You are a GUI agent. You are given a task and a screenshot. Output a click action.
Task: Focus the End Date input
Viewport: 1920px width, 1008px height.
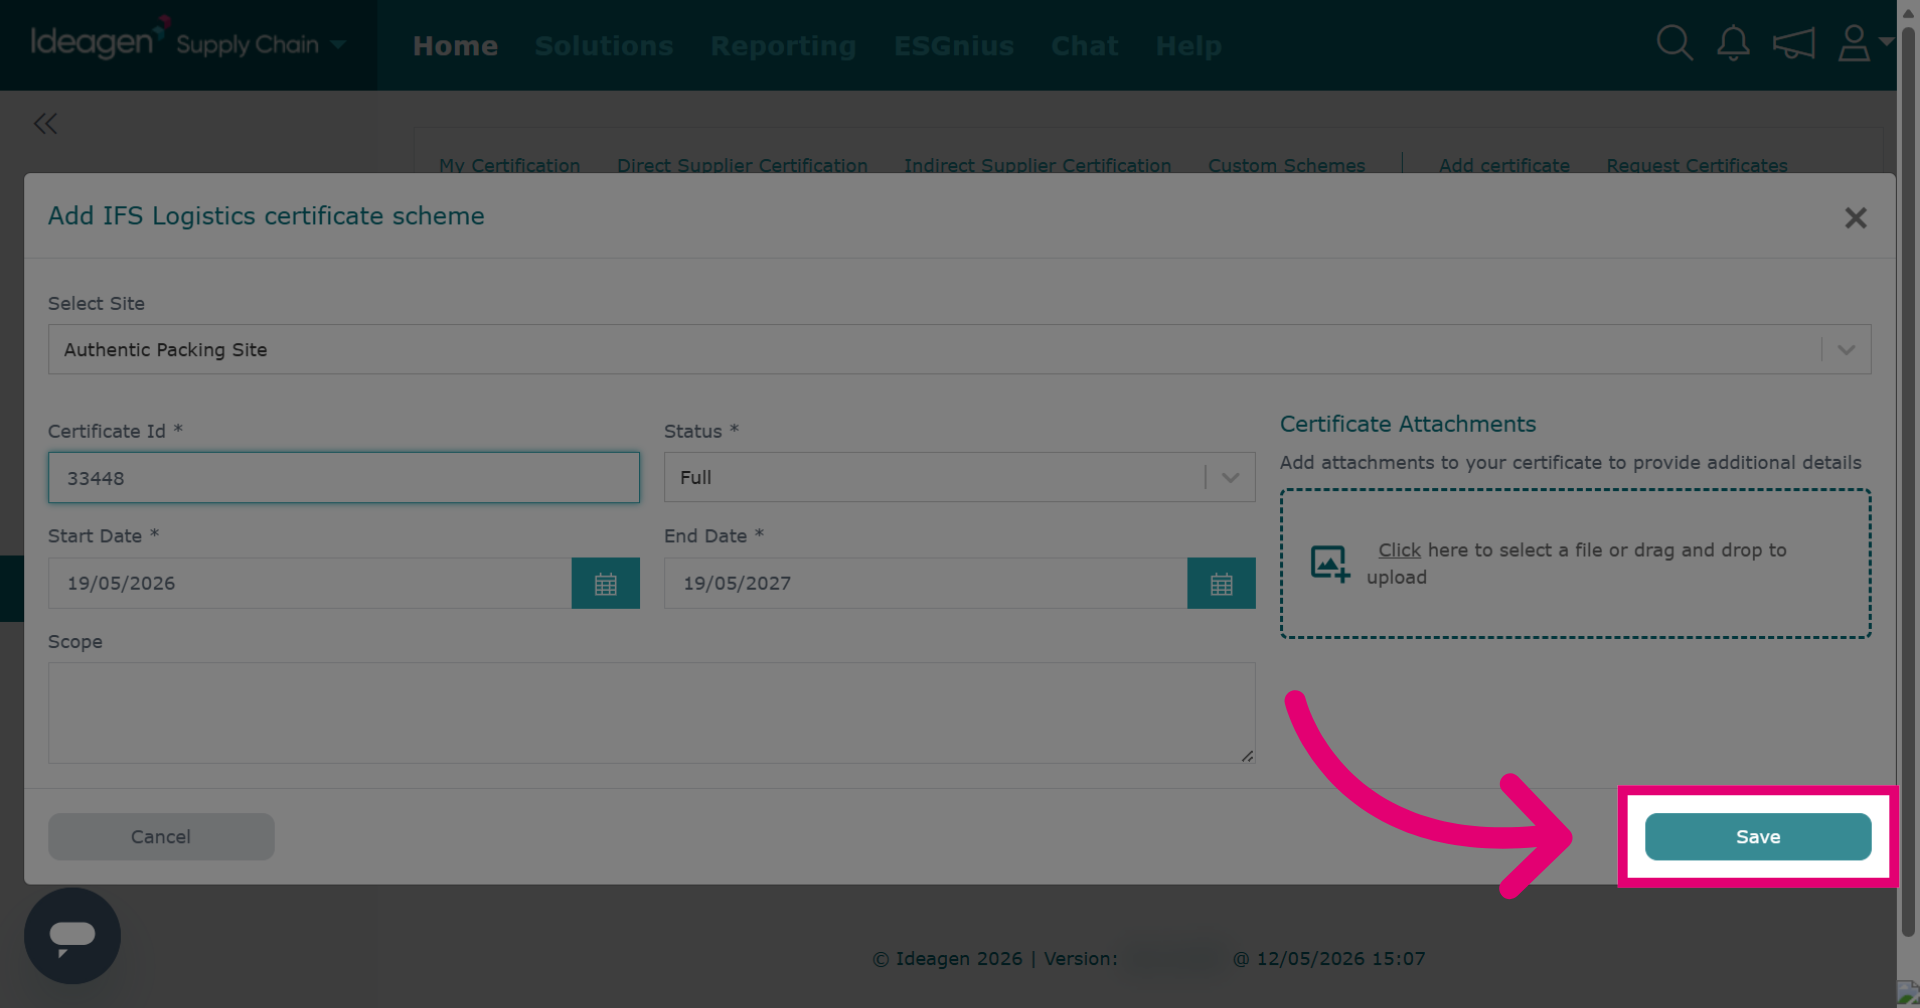pos(926,583)
